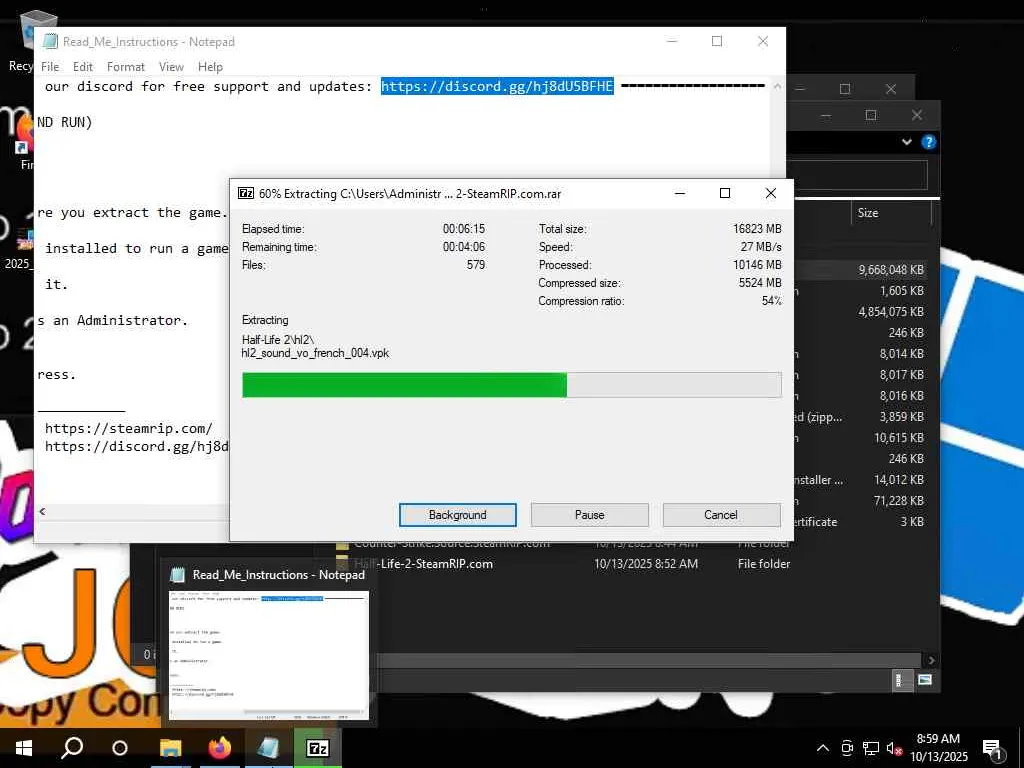Click Notepad title bar icon
Image resolution: width=1024 pixels, height=768 pixels.
(50, 41)
